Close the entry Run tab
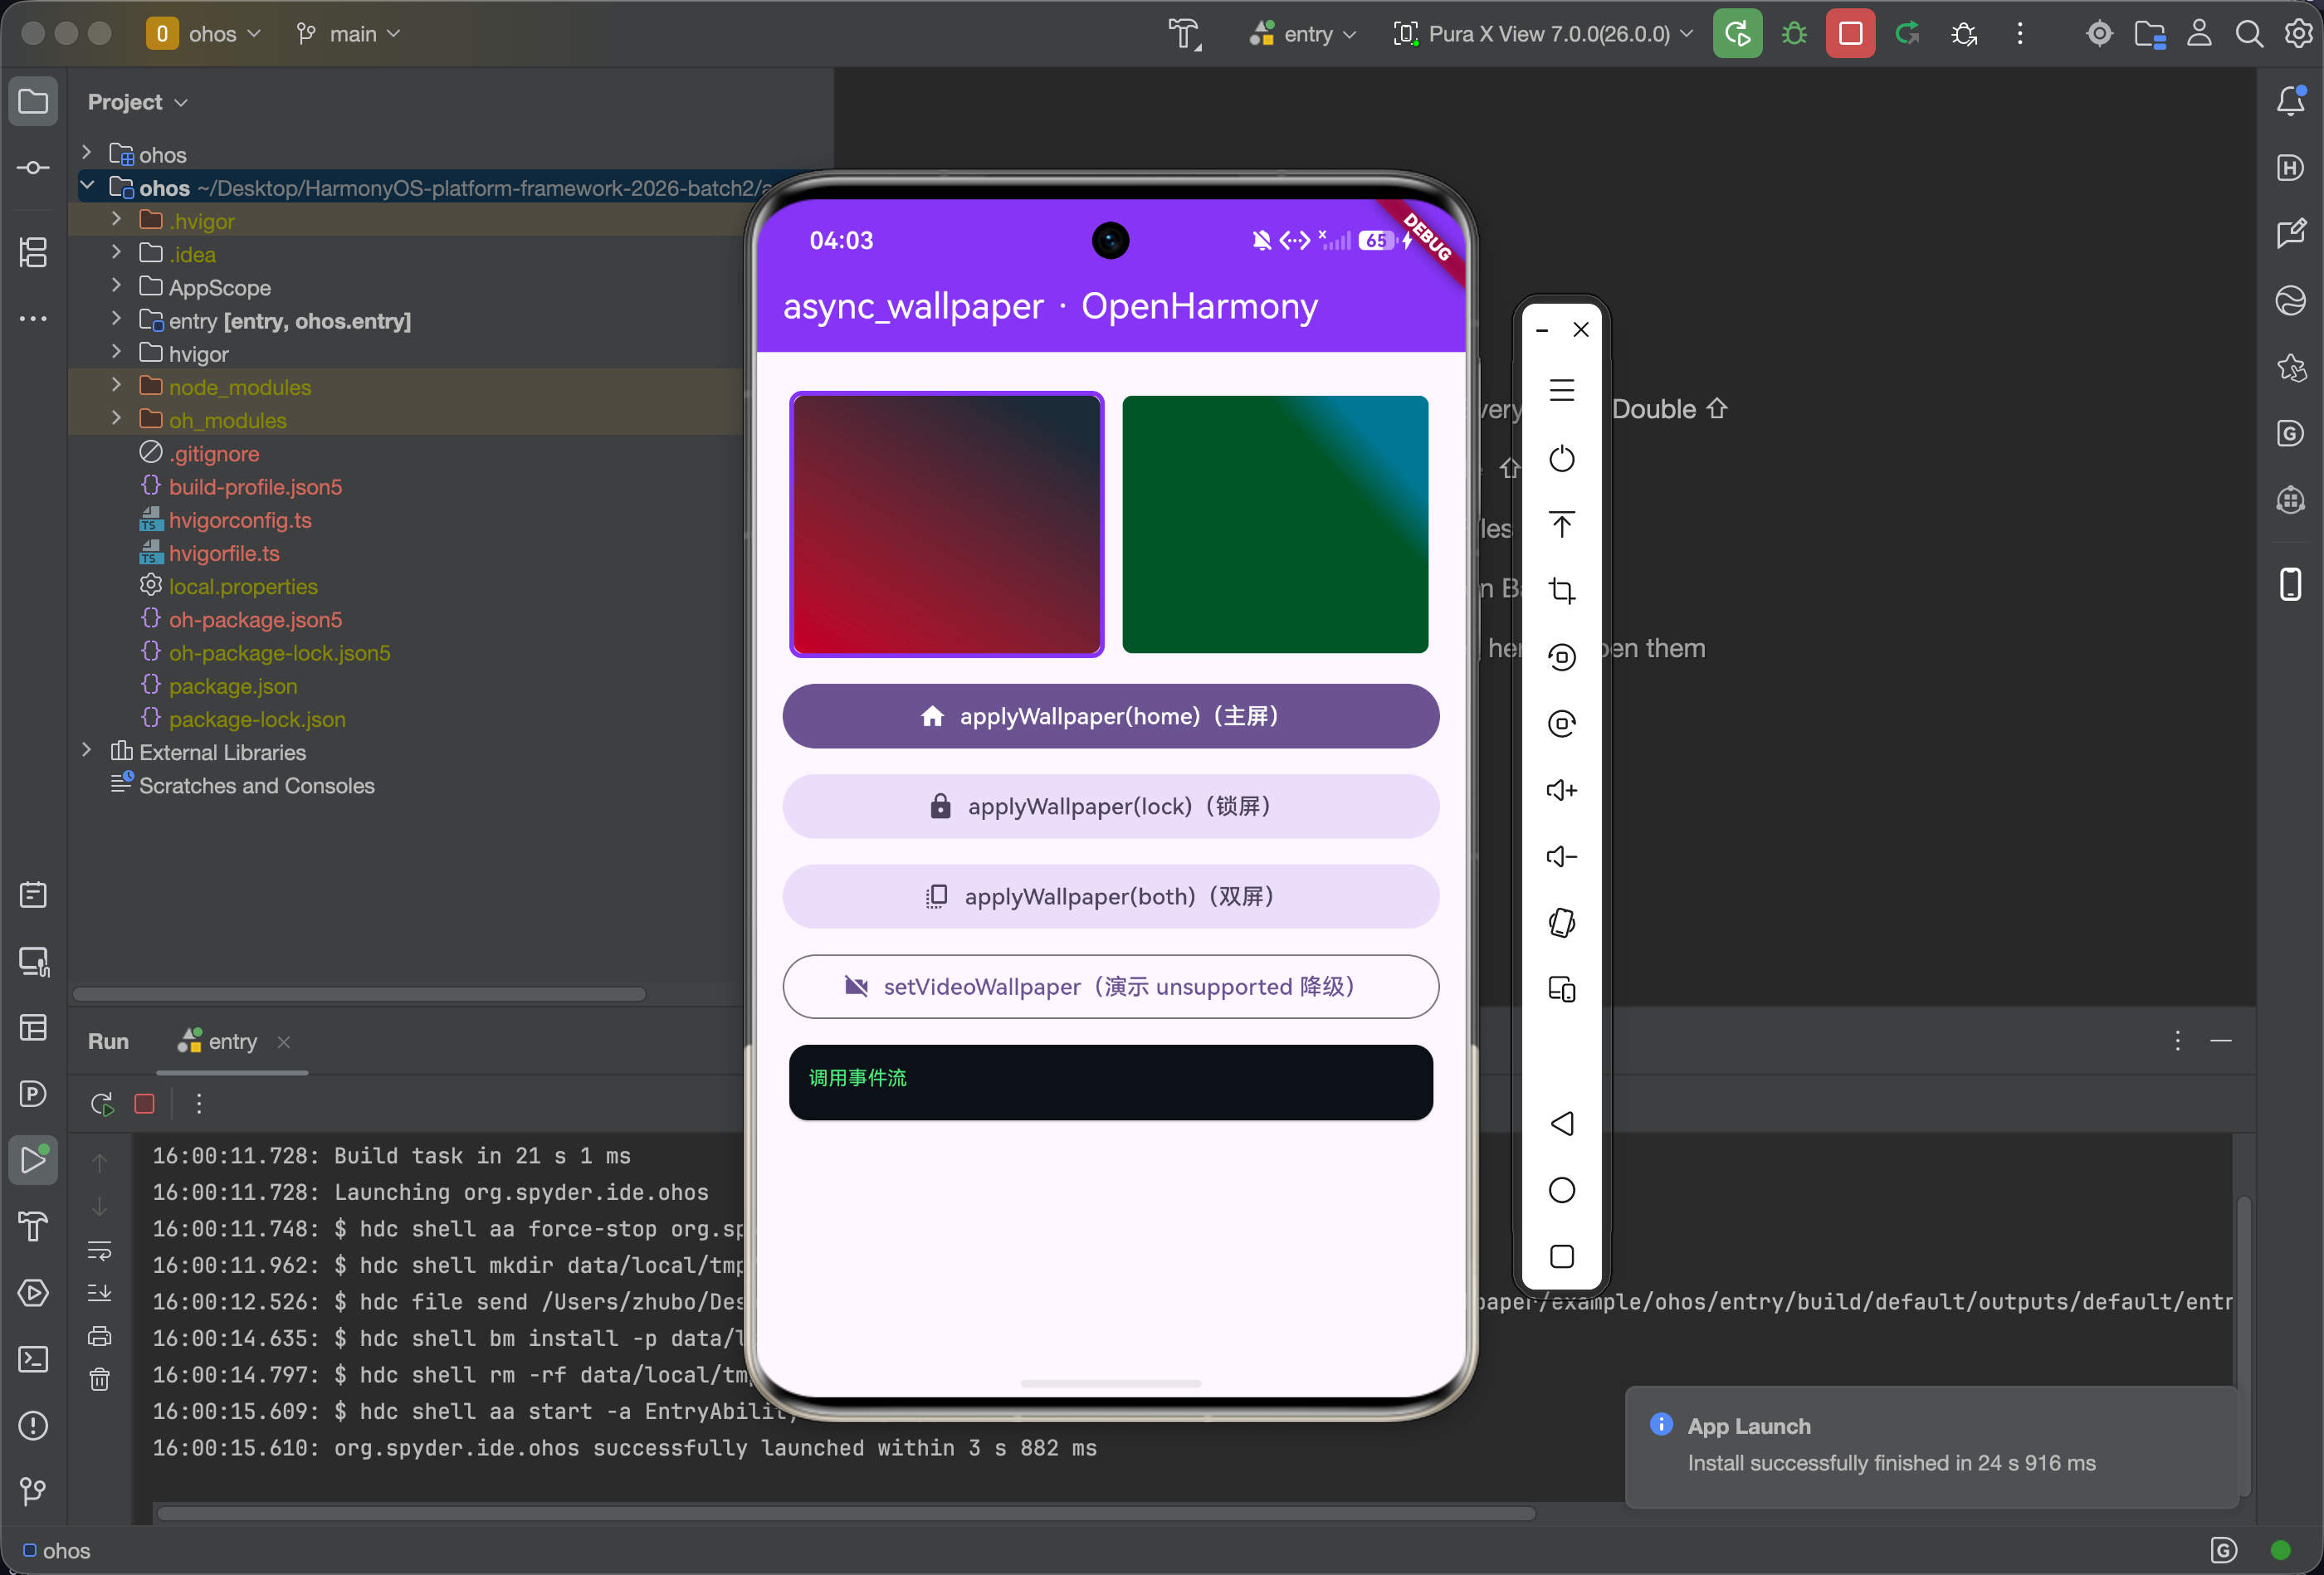Image resolution: width=2324 pixels, height=1575 pixels. coord(284,1042)
